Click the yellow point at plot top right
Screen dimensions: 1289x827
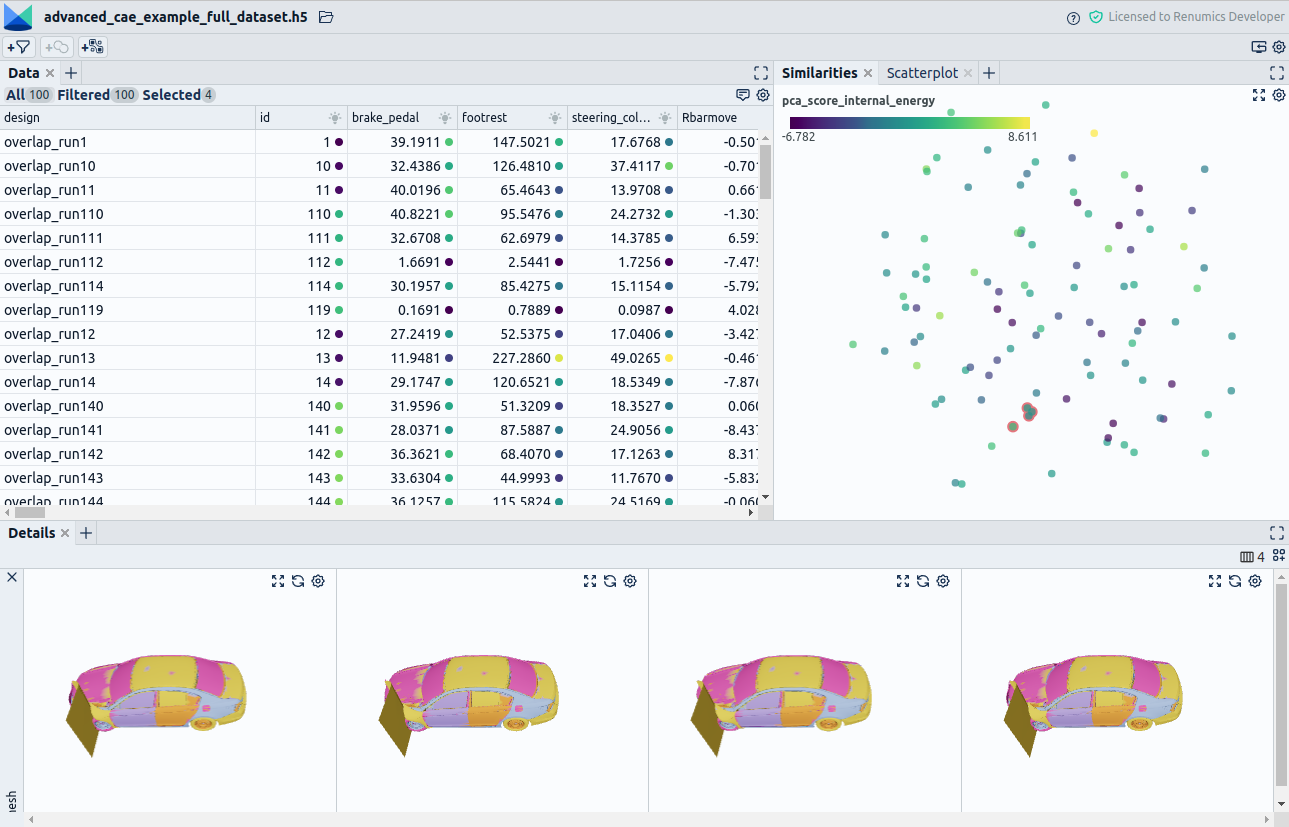(x=1094, y=133)
